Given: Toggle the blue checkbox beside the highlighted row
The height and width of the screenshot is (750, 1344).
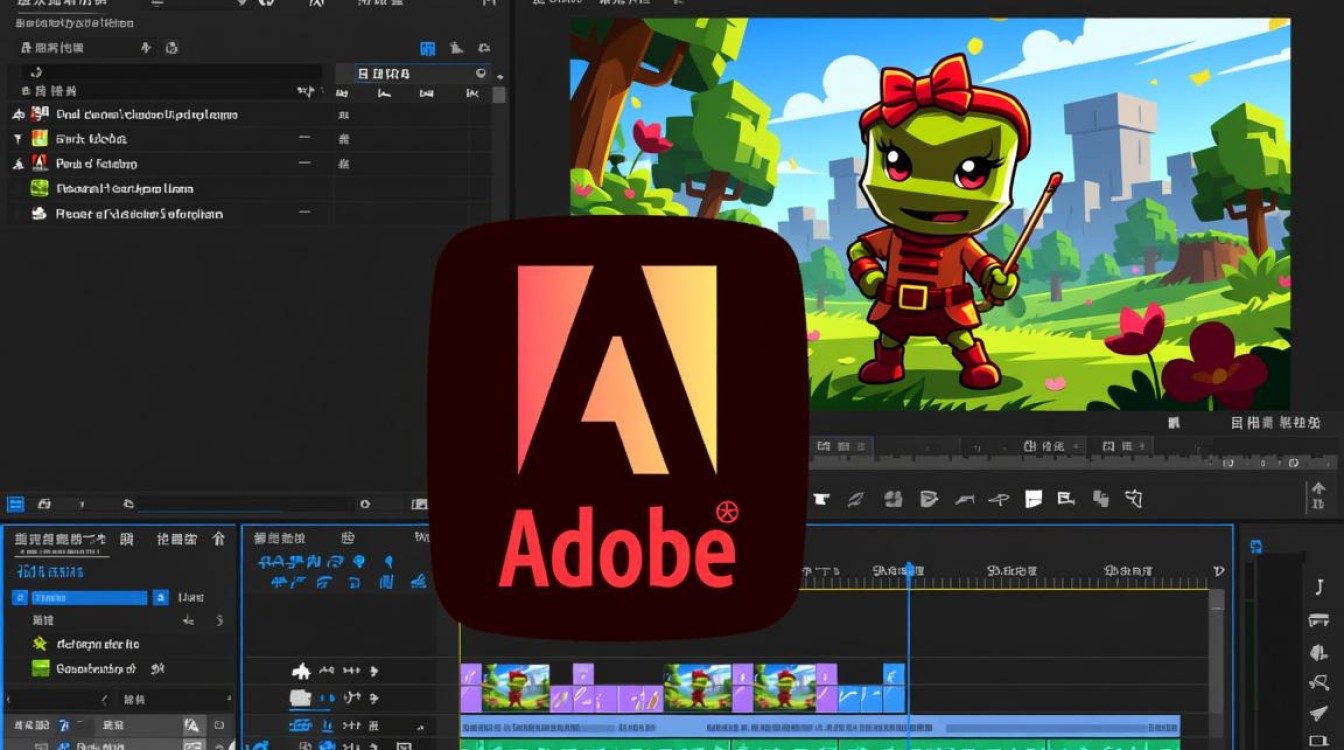Looking at the screenshot, I should click(x=19, y=597).
